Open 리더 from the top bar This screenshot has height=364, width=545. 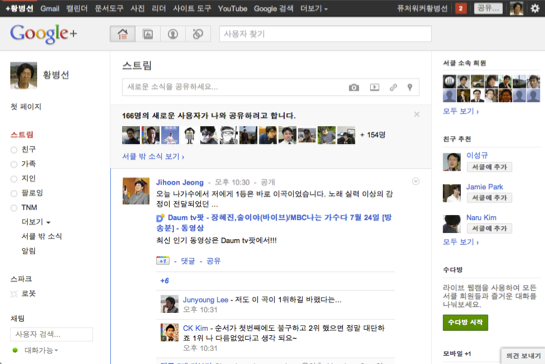(159, 8)
